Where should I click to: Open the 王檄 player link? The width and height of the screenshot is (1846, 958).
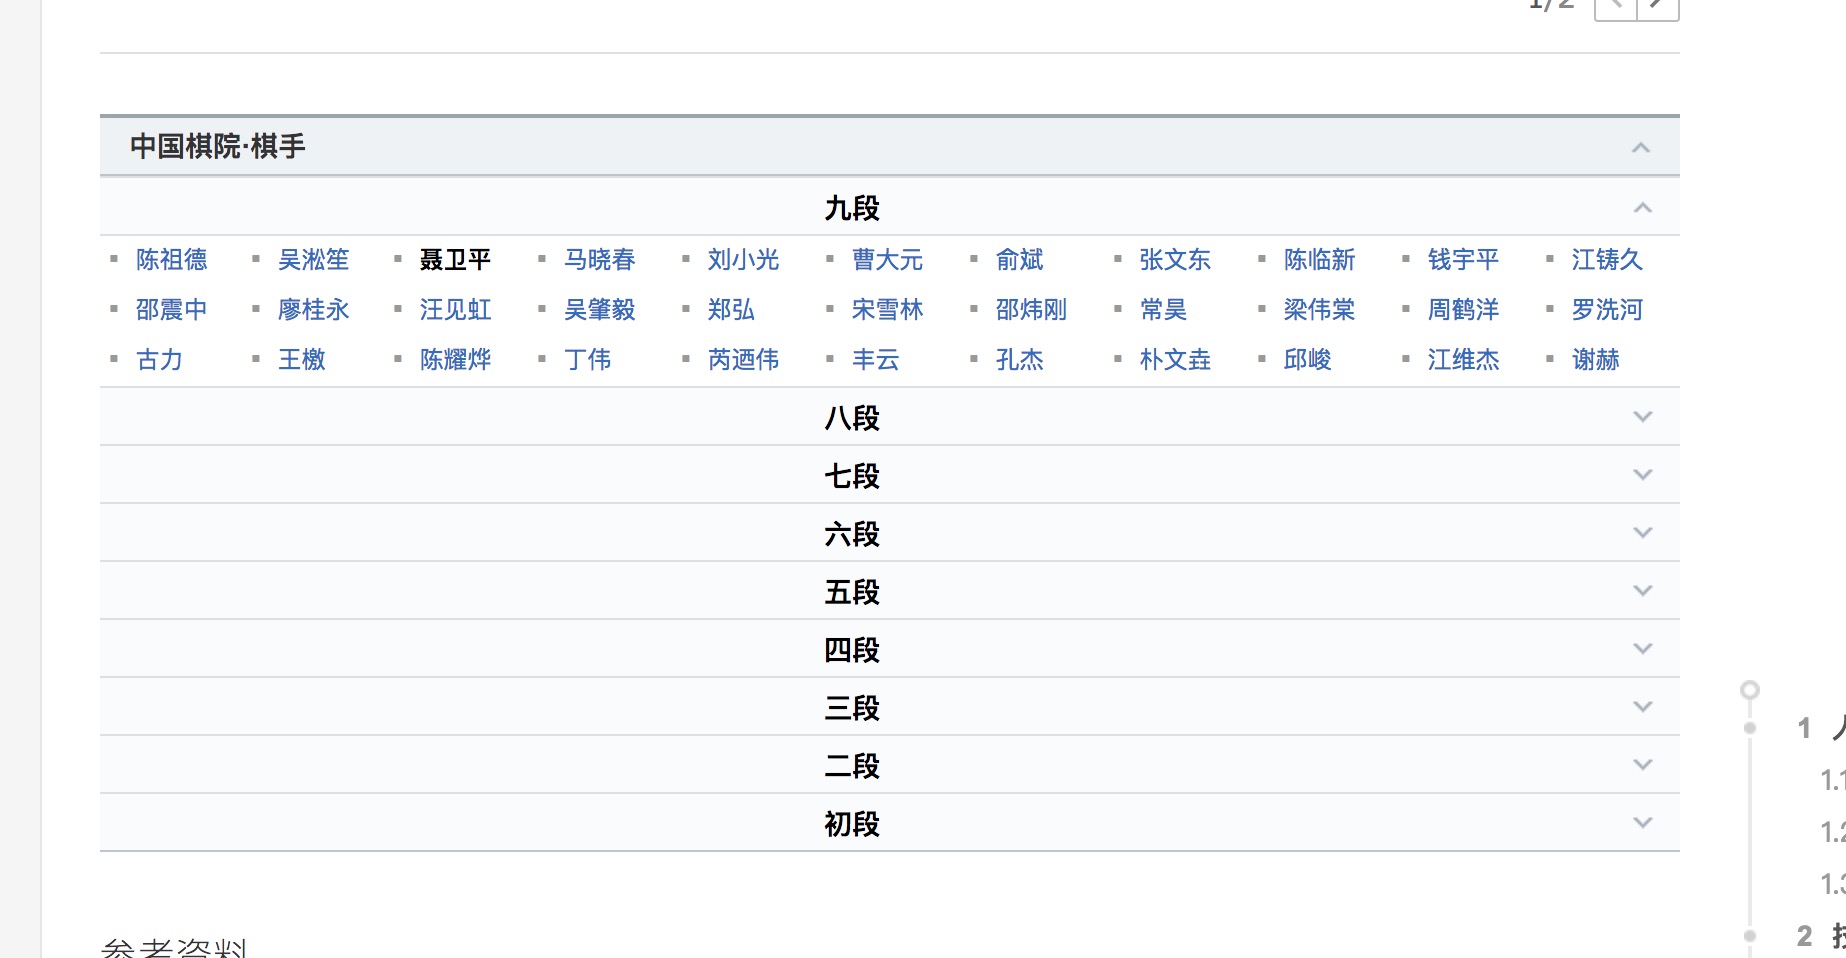(302, 360)
